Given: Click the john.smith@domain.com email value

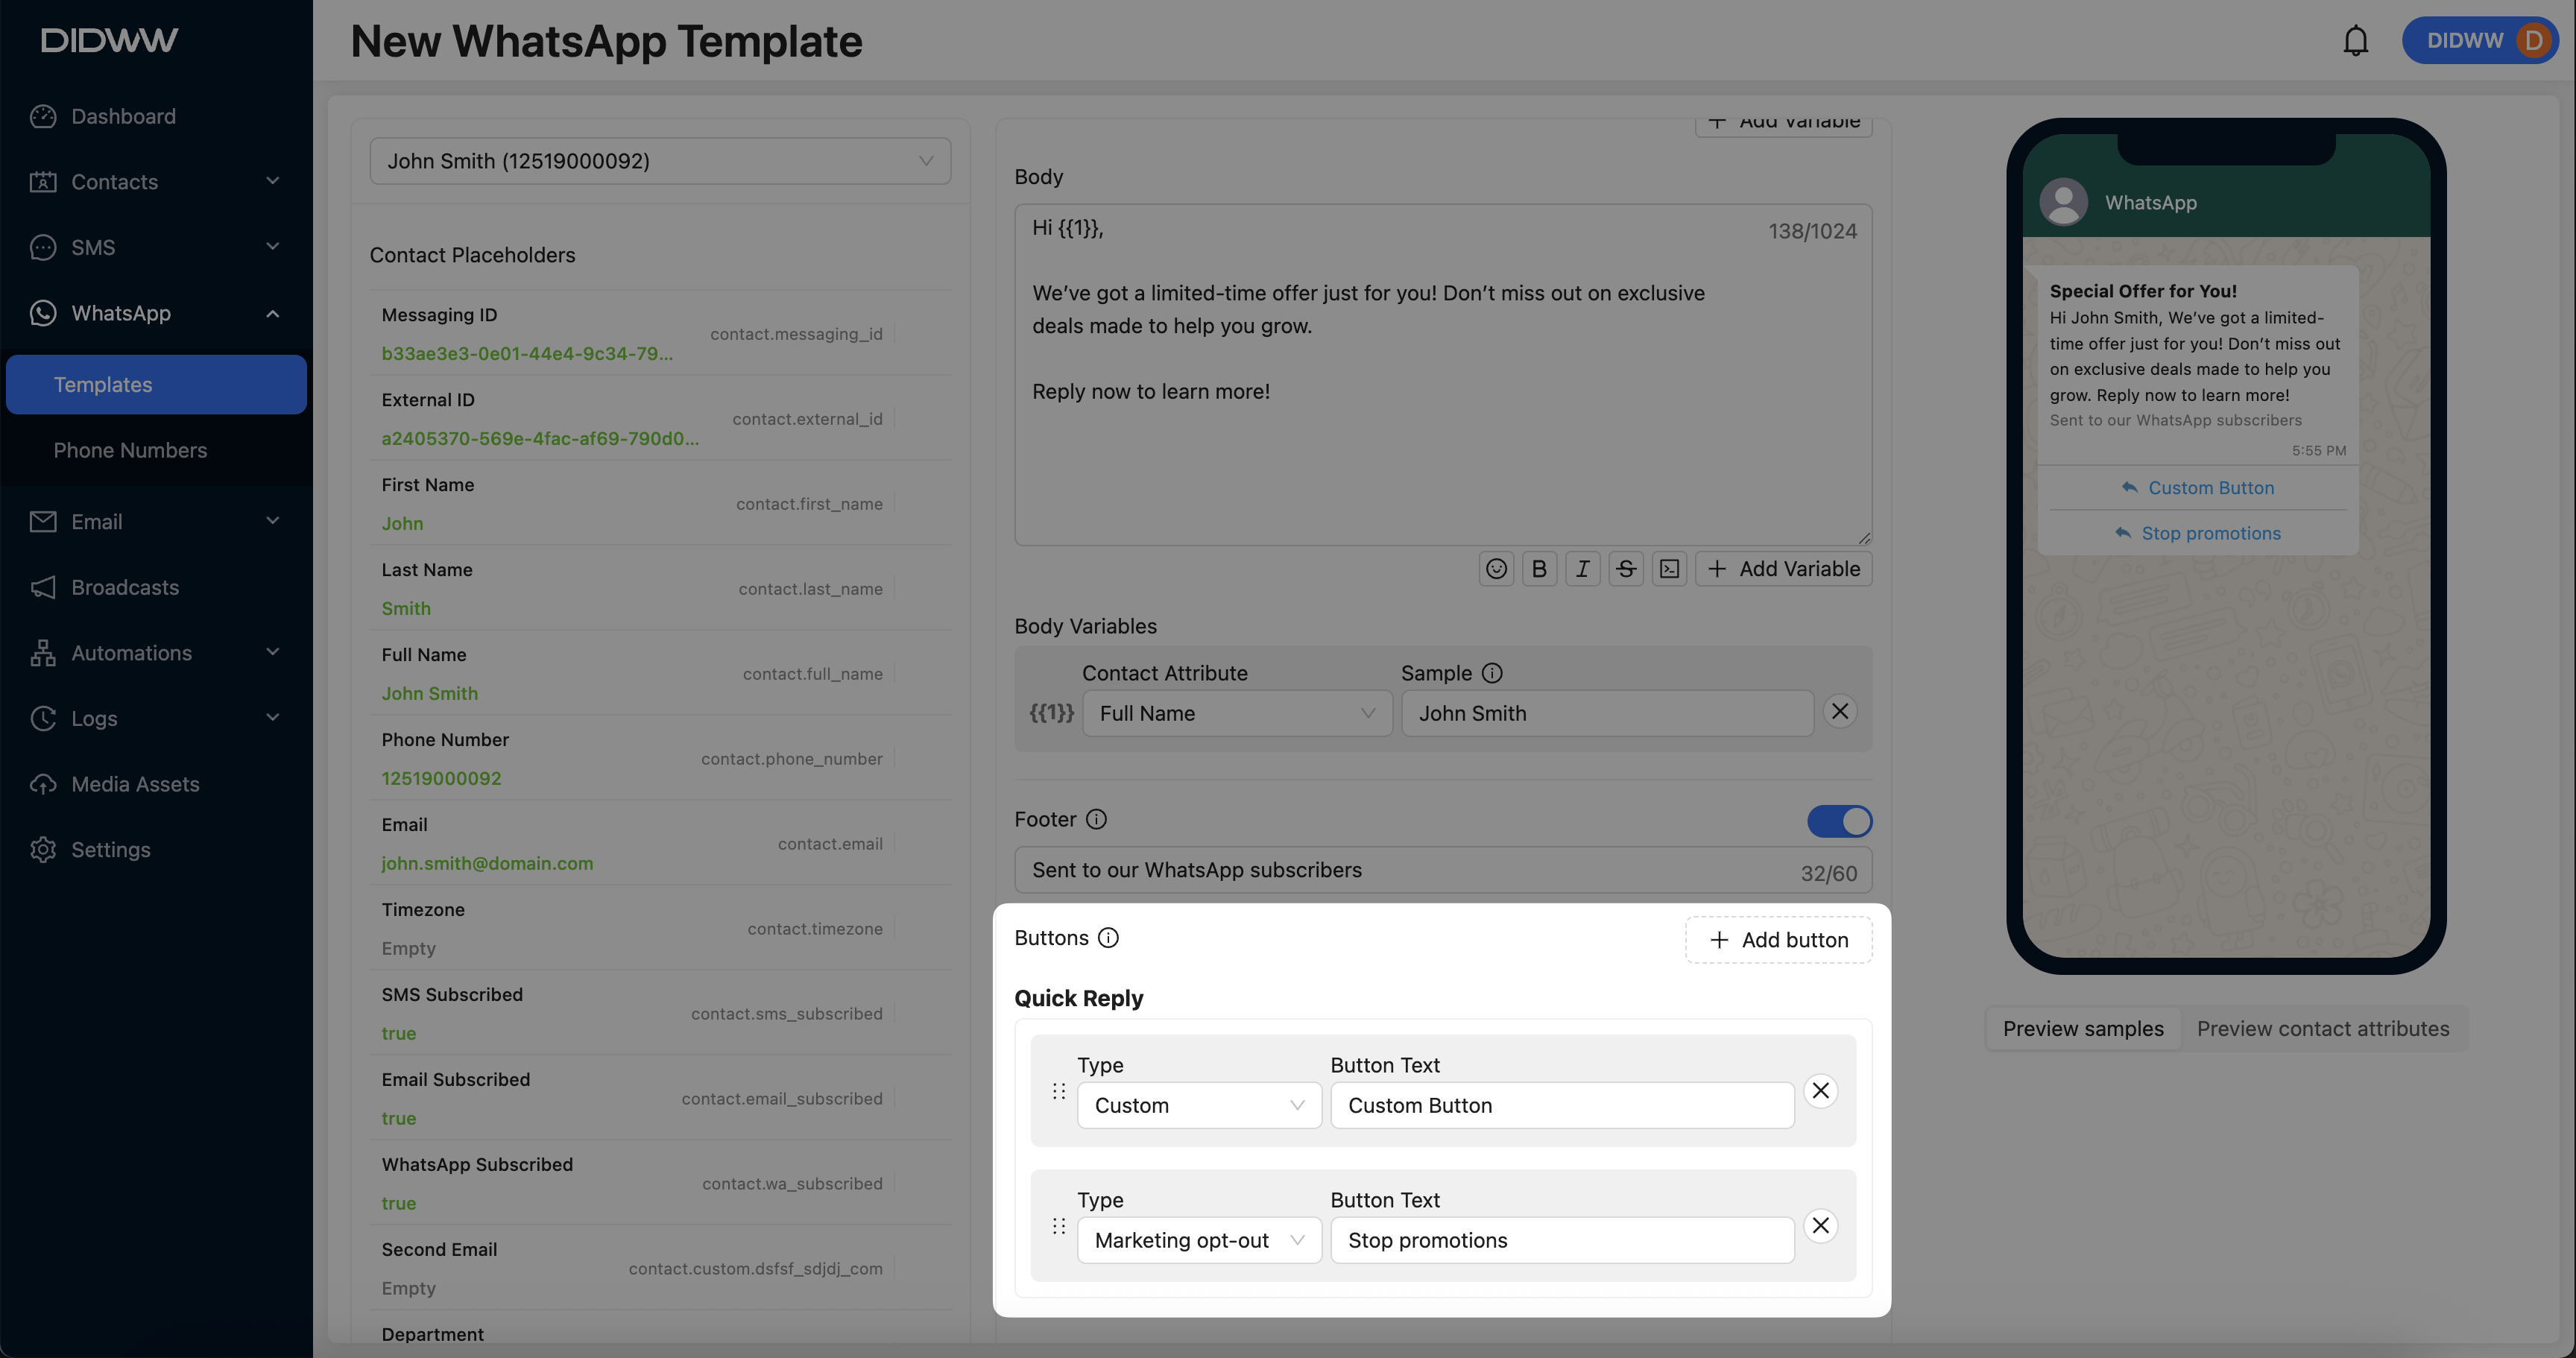Looking at the screenshot, I should (x=487, y=863).
